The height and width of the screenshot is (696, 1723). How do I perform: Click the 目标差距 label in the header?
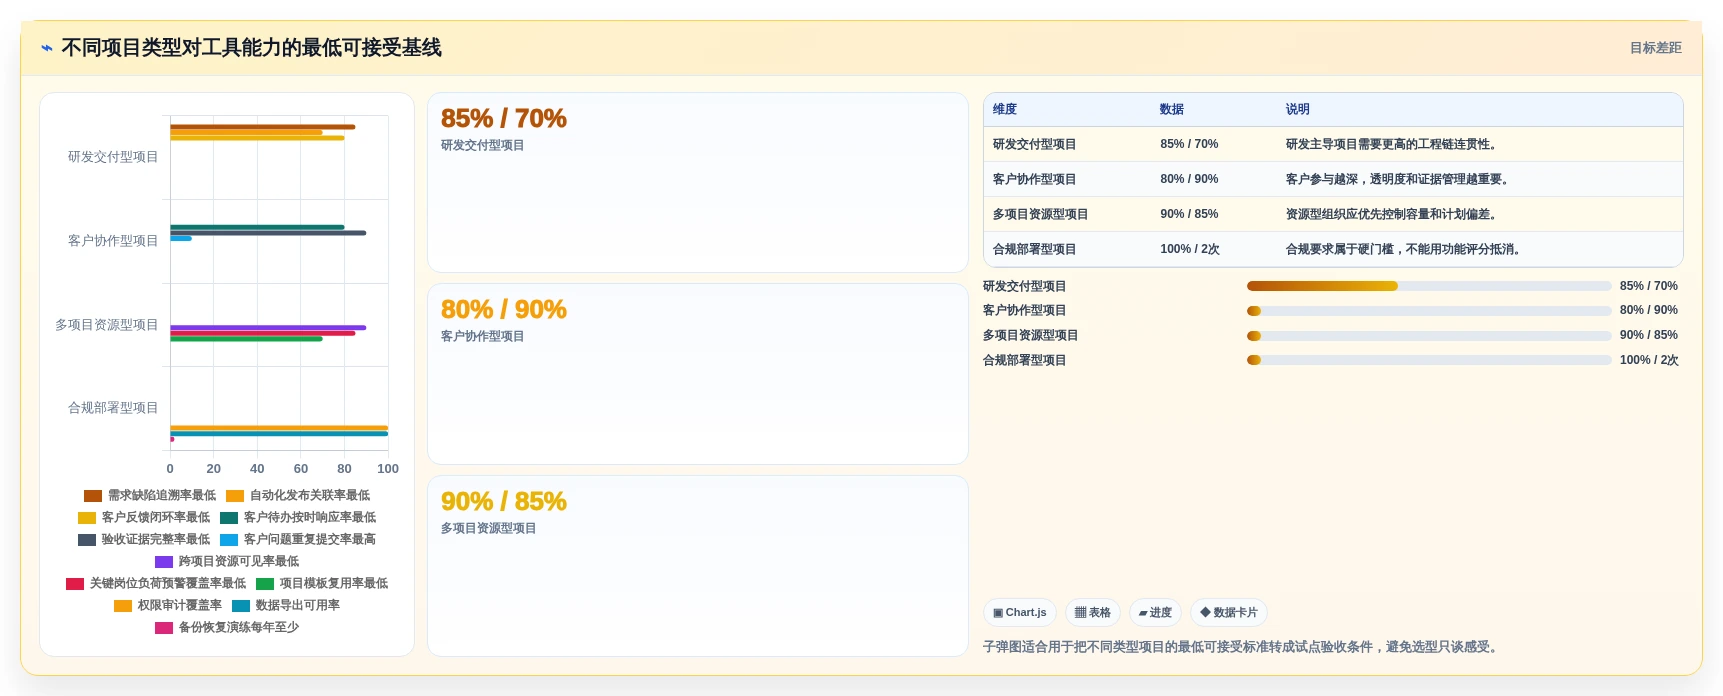(x=1655, y=48)
